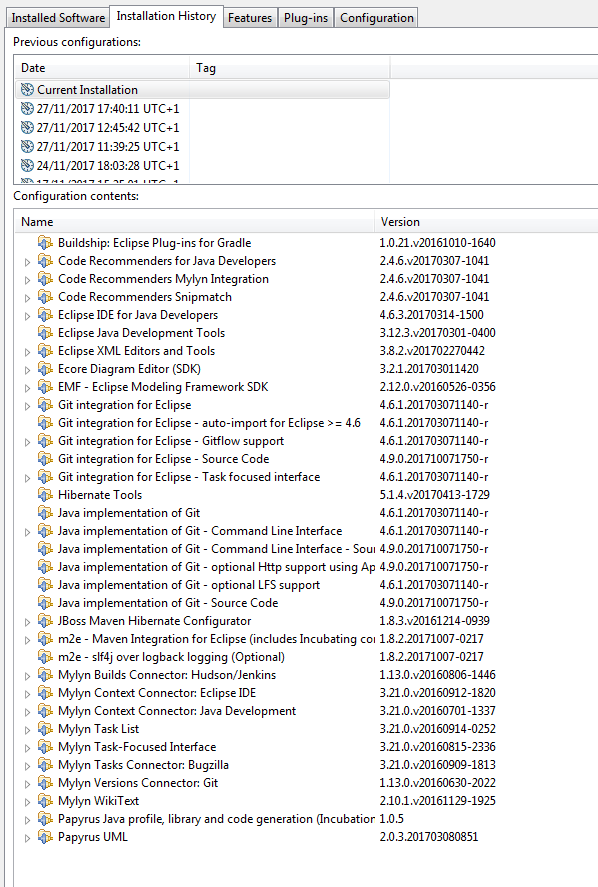Open the Plug-ins tab

click(x=306, y=18)
